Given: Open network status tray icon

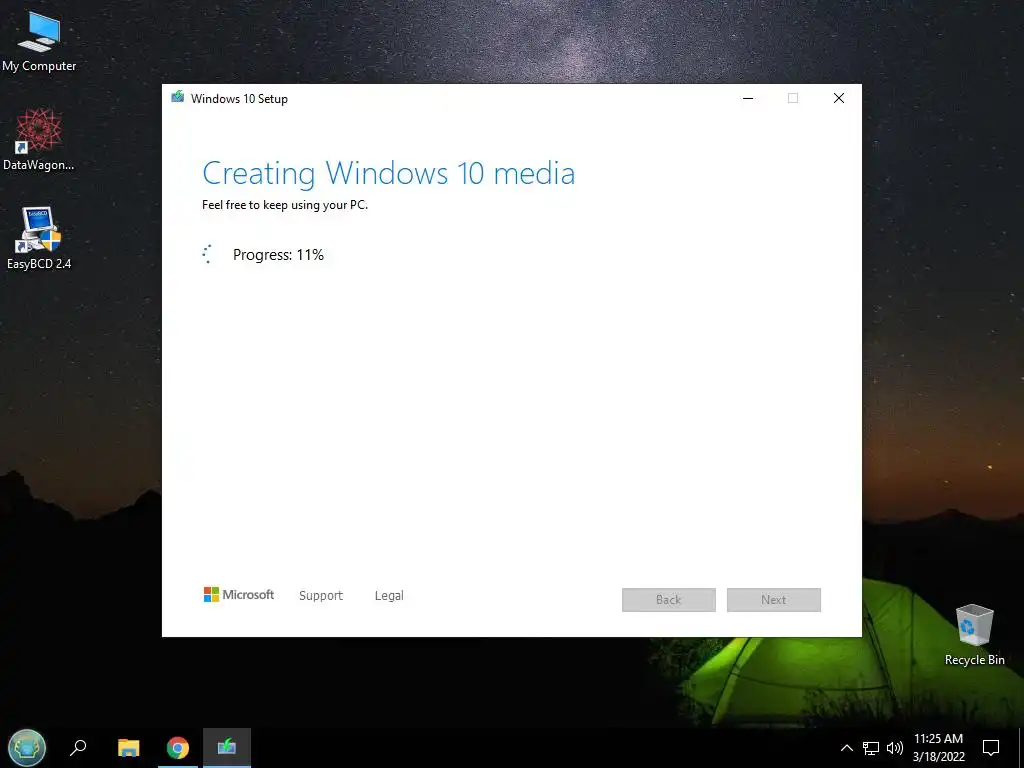Looking at the screenshot, I should tap(871, 748).
